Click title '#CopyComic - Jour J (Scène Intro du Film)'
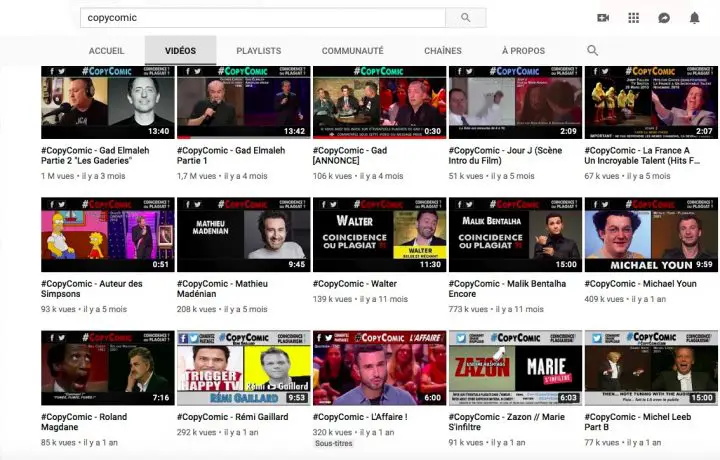This screenshot has width=720, height=460. (x=505, y=156)
